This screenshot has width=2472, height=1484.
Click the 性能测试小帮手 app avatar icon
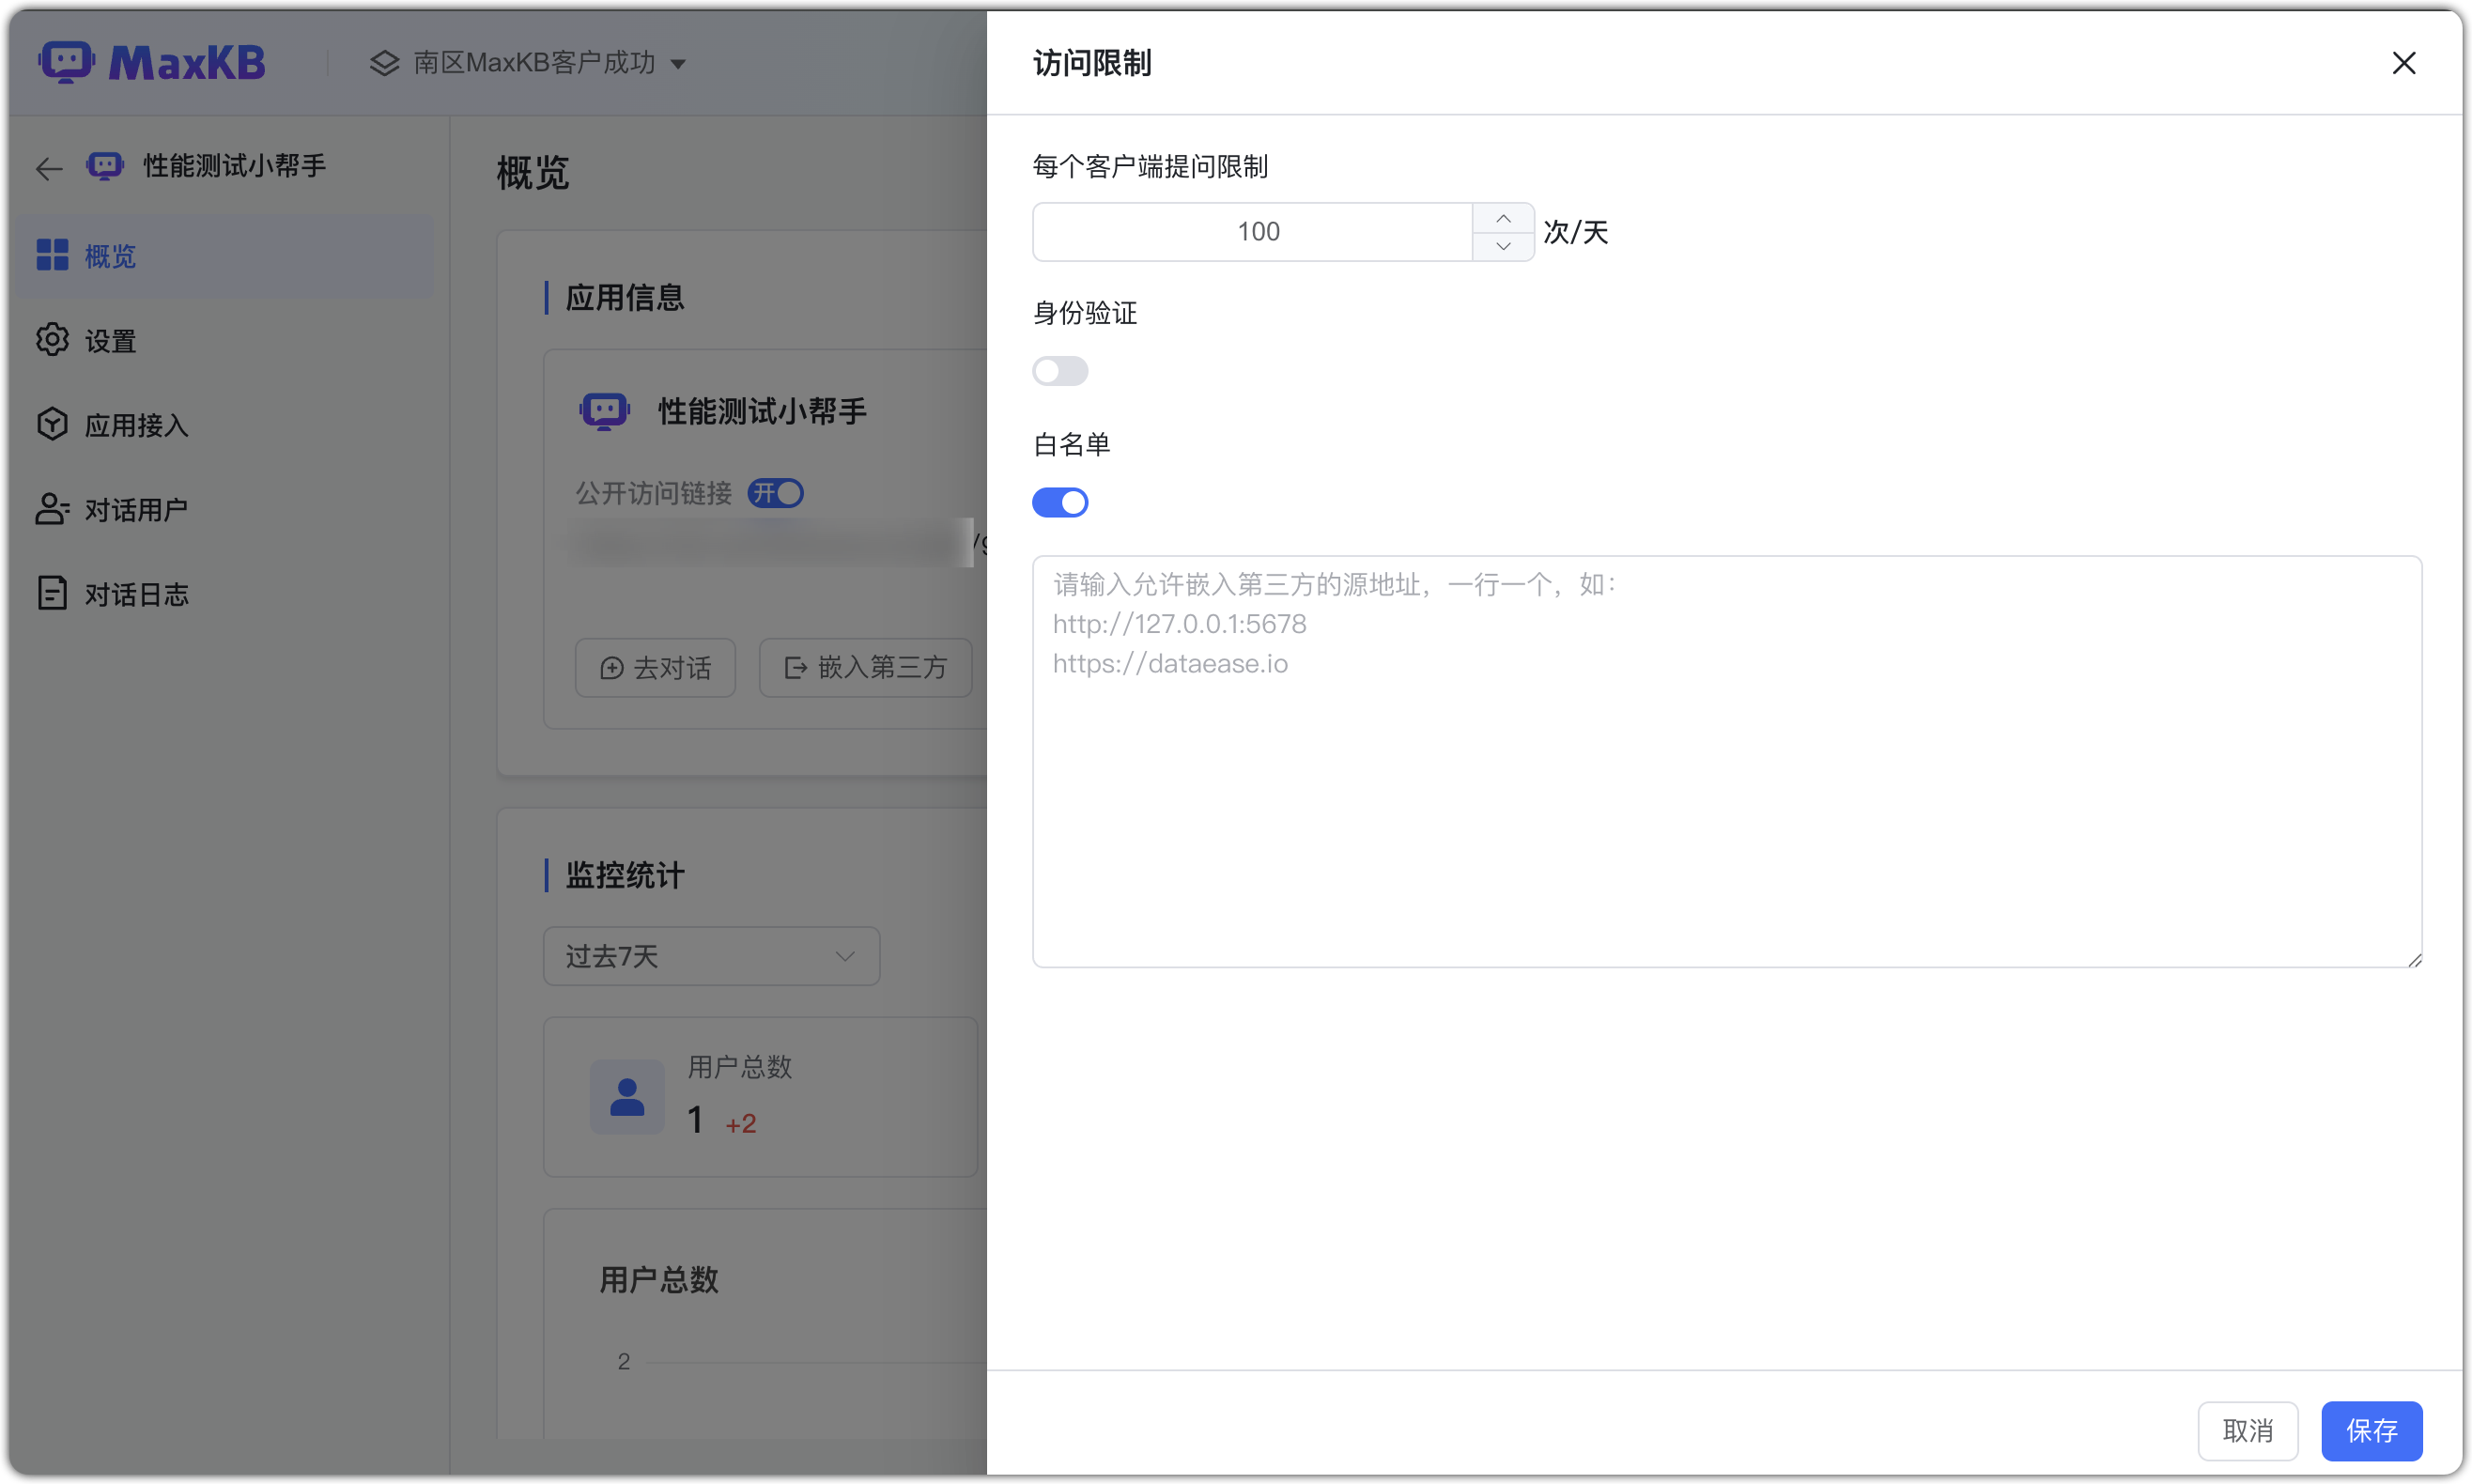603,410
